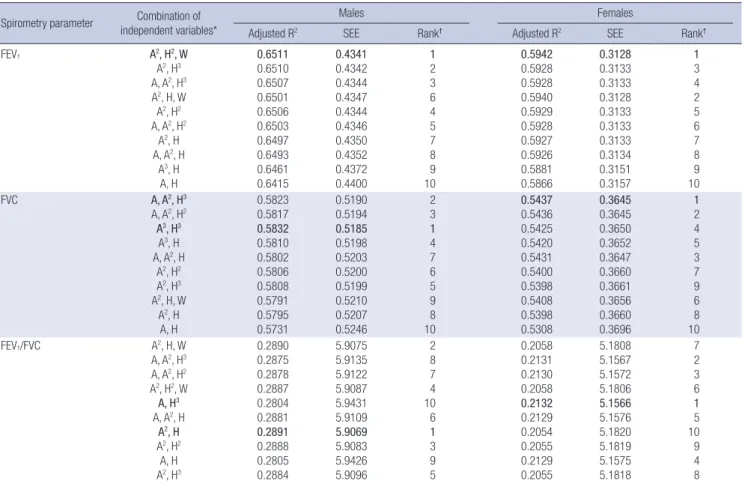Select male SEE value 5.9431

pyautogui.click(x=351, y=403)
